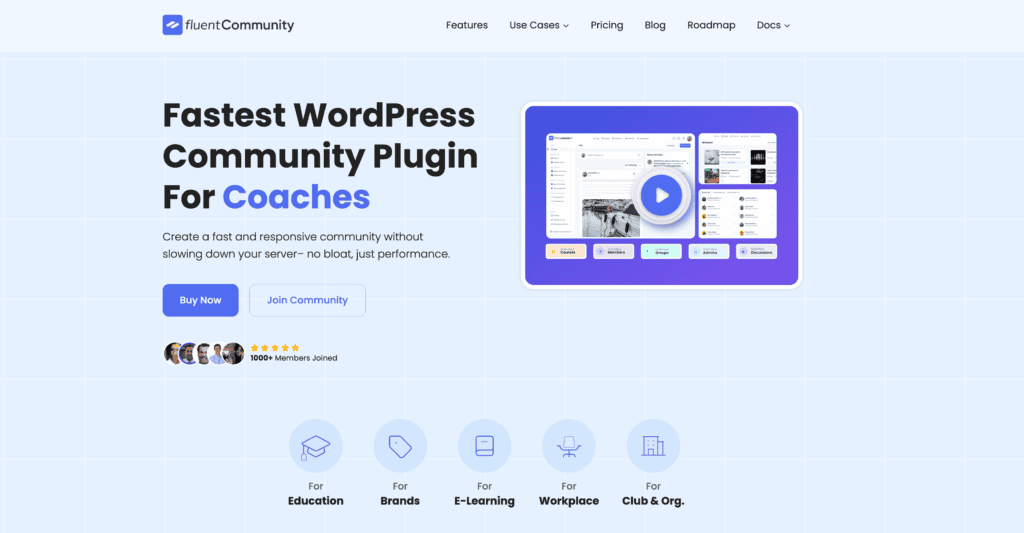Viewport: 1024px width, 533px height.
Task: View the Roadmap page
Action: 711,25
